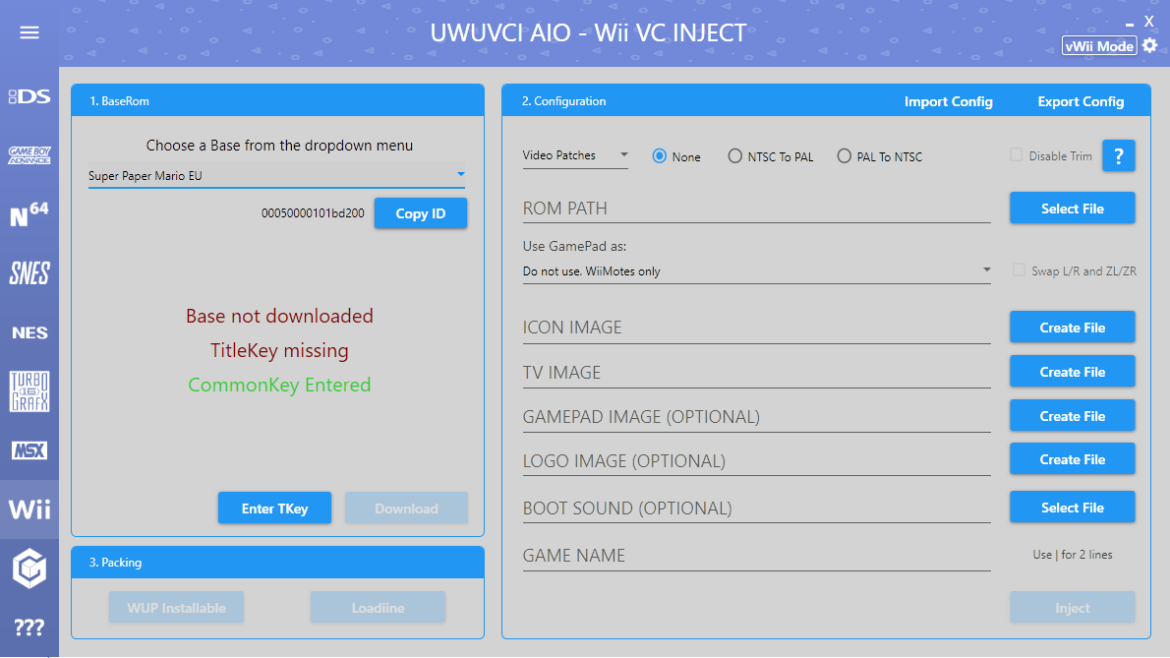The image size is (1170, 658).
Task: Select the N64 console icon
Action: point(29,214)
